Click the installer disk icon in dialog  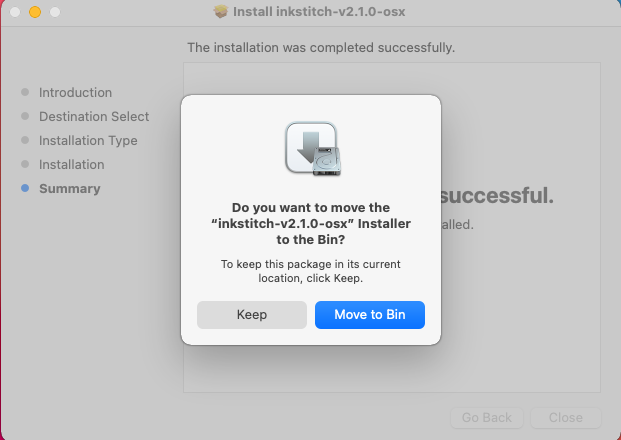point(313,149)
